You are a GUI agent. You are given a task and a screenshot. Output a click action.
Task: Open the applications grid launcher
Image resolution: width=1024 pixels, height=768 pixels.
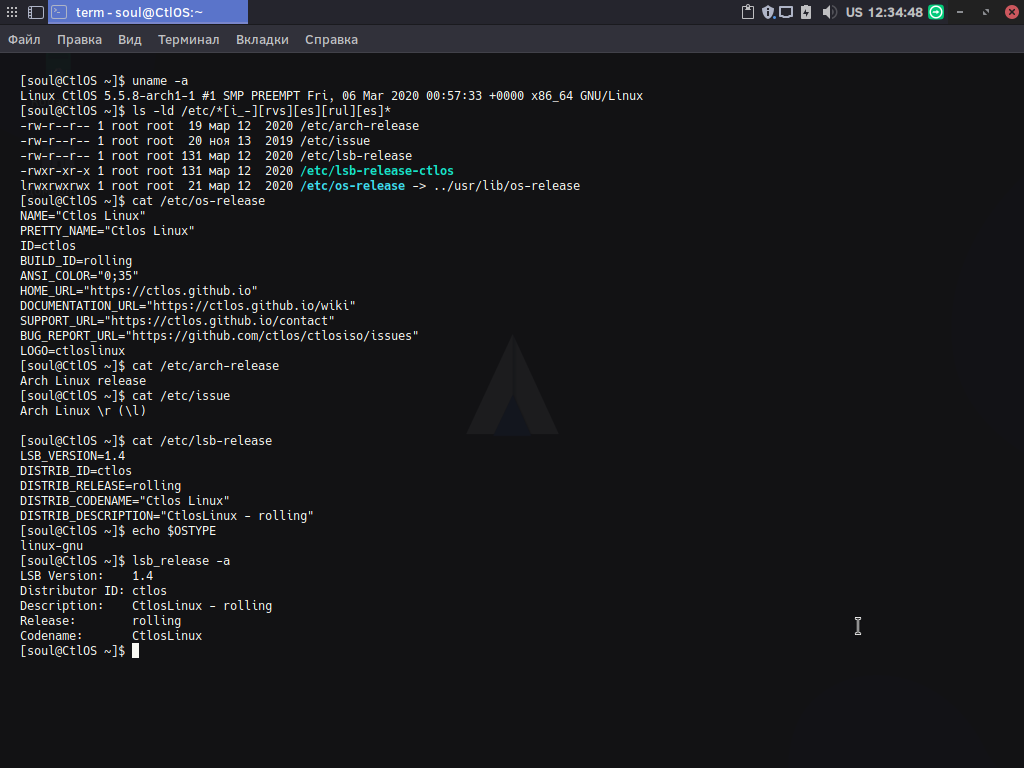click(x=12, y=12)
